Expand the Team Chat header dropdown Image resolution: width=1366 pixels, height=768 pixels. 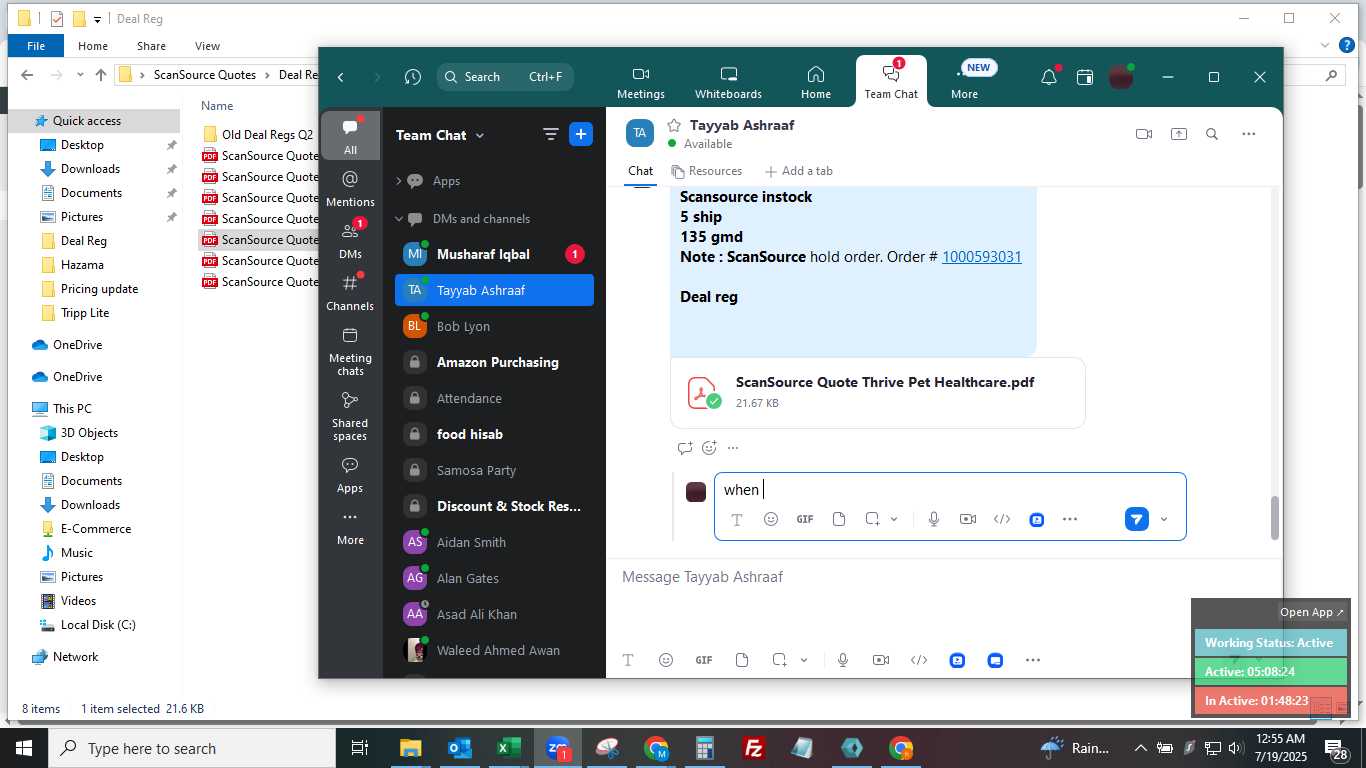480,135
